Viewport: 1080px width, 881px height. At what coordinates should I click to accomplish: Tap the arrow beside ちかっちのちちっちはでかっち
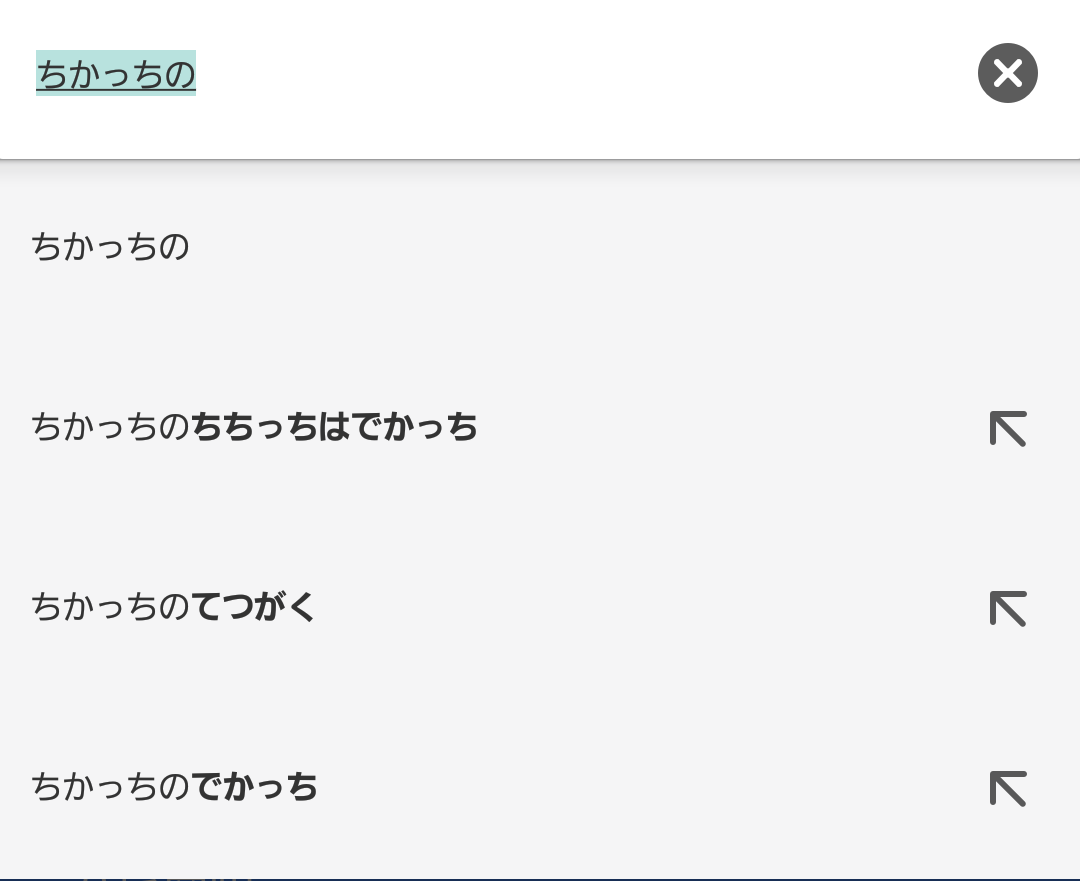click(x=1008, y=428)
